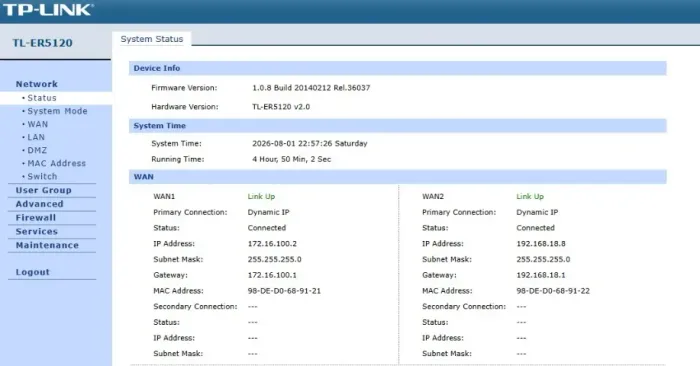Click the Hardware Version label
This screenshot has height=366, width=700.
point(185,107)
